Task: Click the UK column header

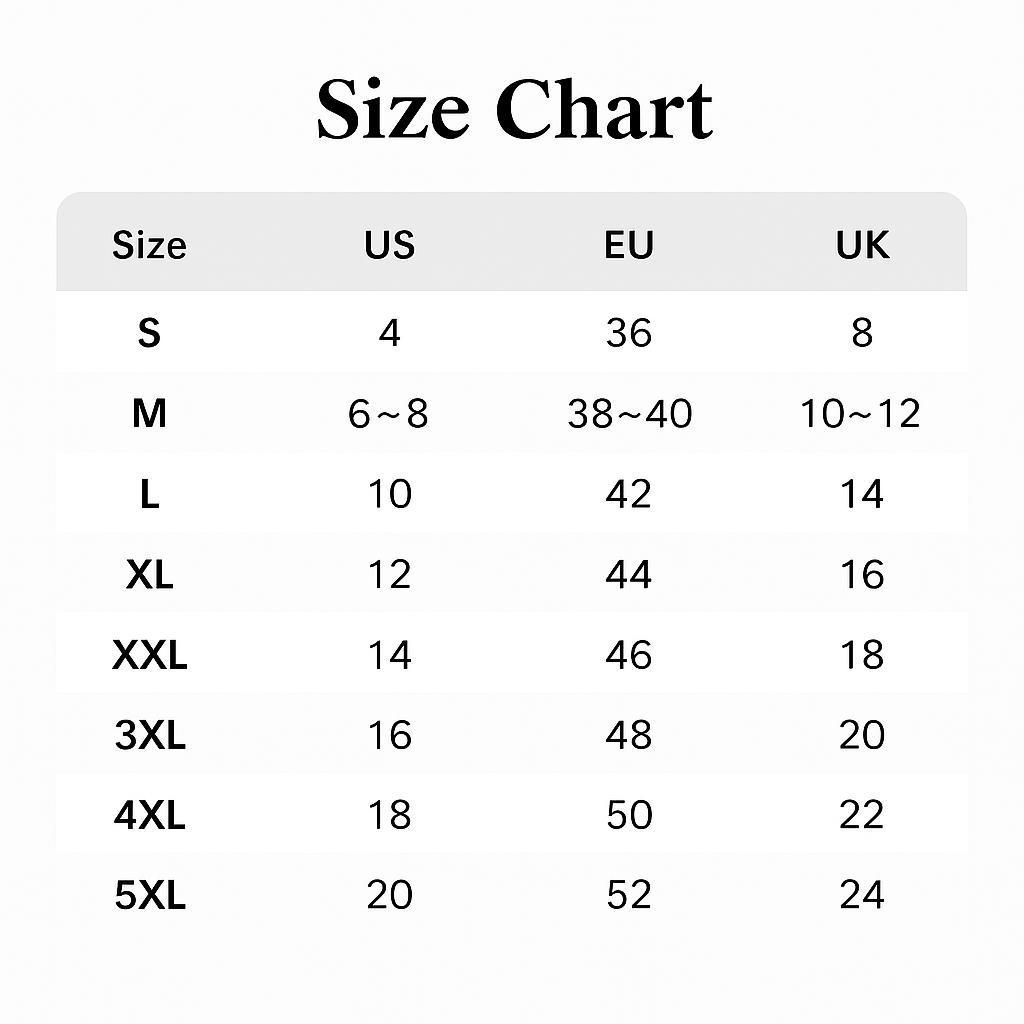Action: 862,245
